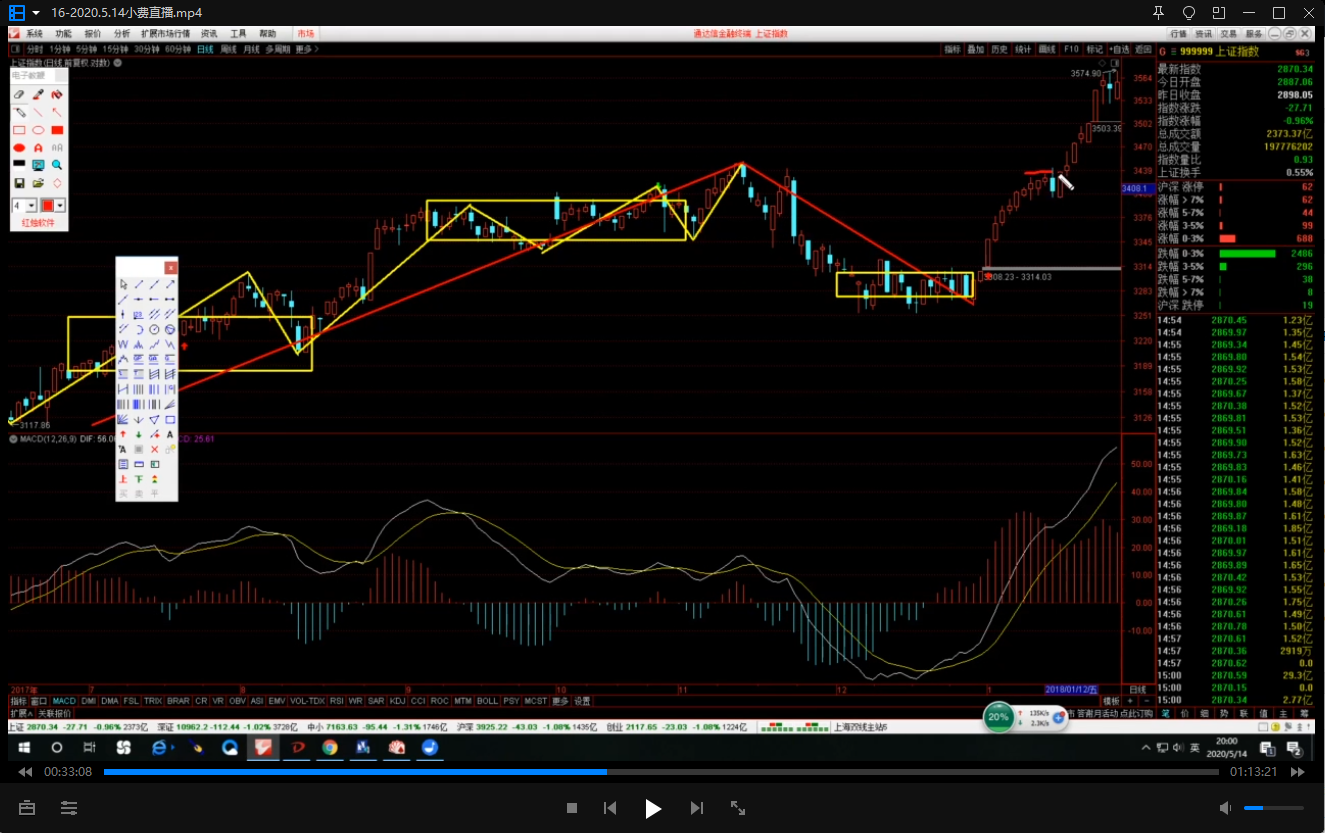Click the 画线 drawing button
Image resolution: width=1325 pixels, height=833 pixels.
[x=1047, y=49]
